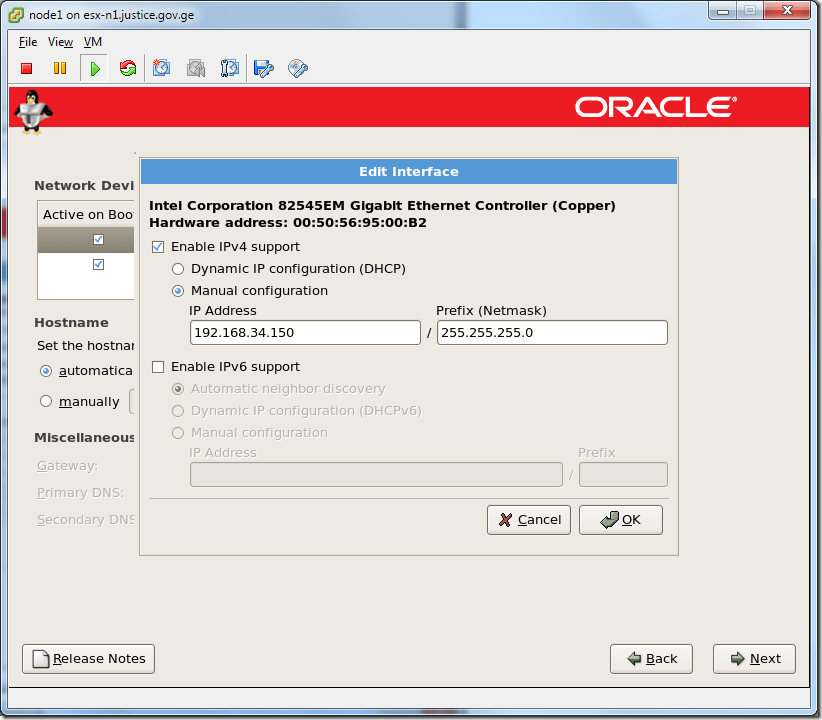Image resolution: width=822 pixels, height=720 pixels.
Task: Disable IPv4 support
Action: [157, 246]
